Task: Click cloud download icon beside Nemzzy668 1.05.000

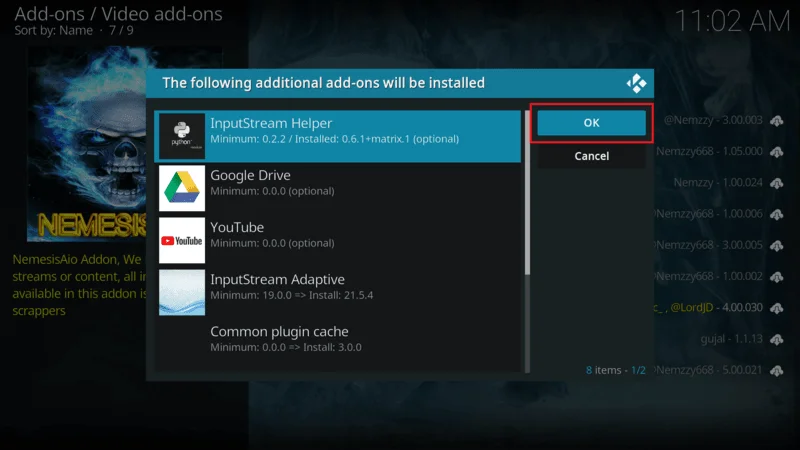Action: pyautogui.click(x=777, y=152)
